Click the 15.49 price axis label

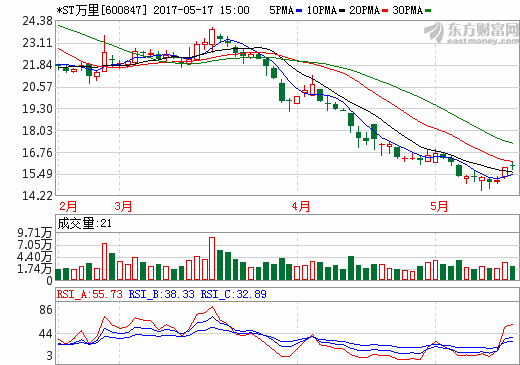click(x=38, y=174)
